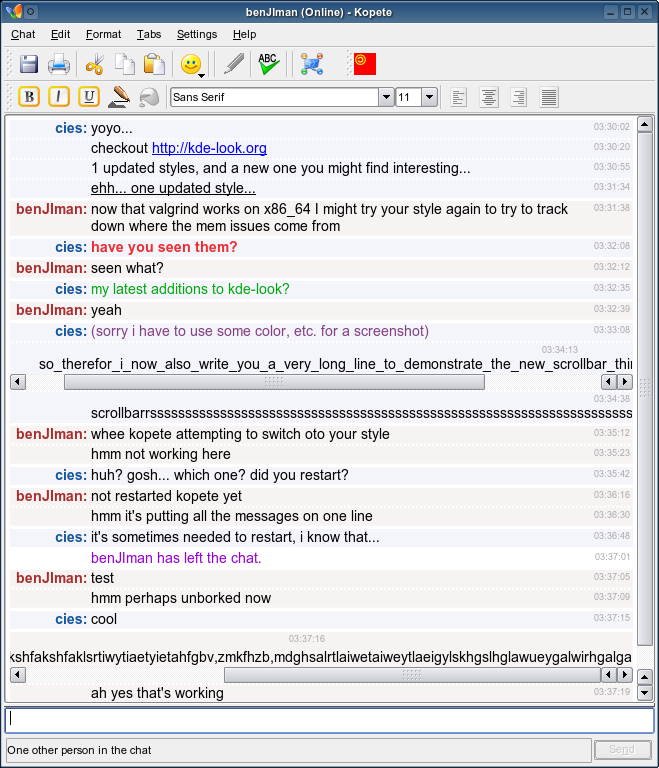Click 'benJIman has left the chat.' notice
Image resolution: width=659 pixels, height=768 pixels.
click(x=176, y=558)
